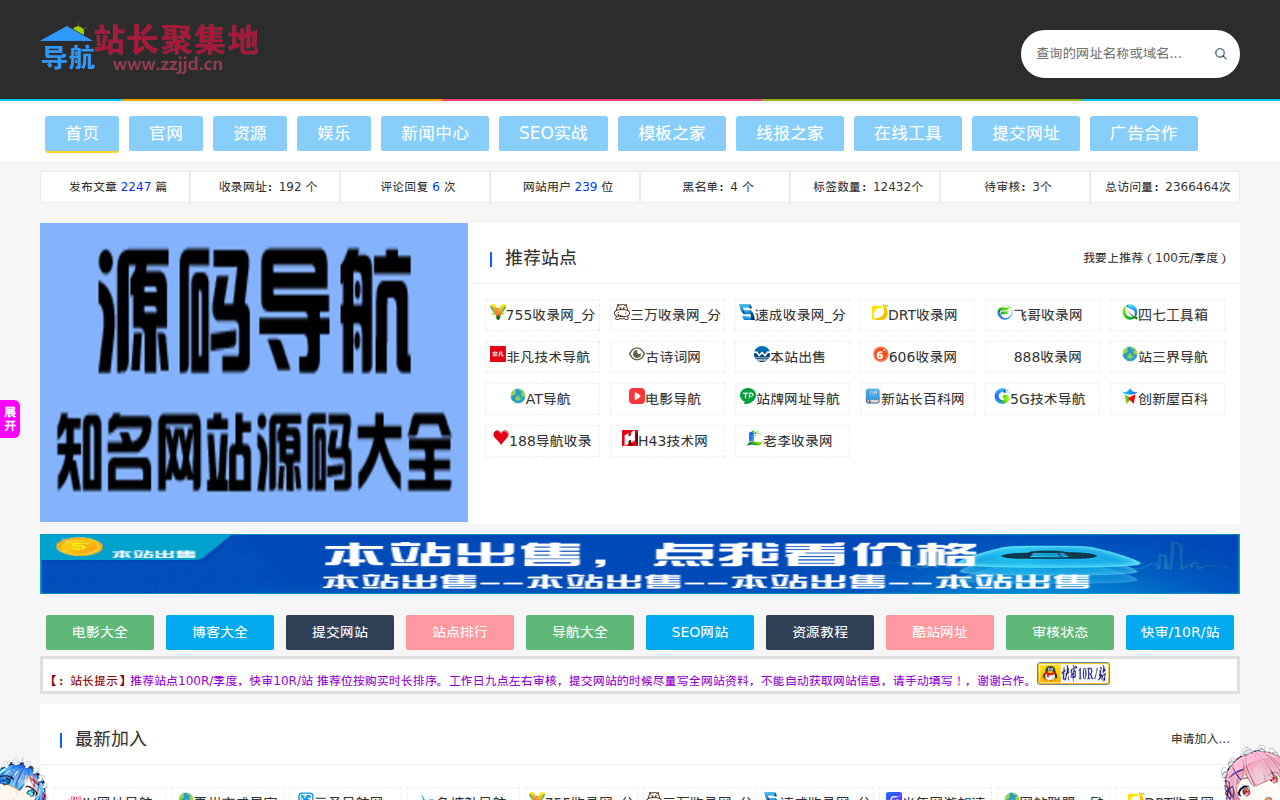The width and height of the screenshot is (1280, 800).
Task: Click the 5G技术导航 favicon icon
Action: pyautogui.click(x=1002, y=397)
